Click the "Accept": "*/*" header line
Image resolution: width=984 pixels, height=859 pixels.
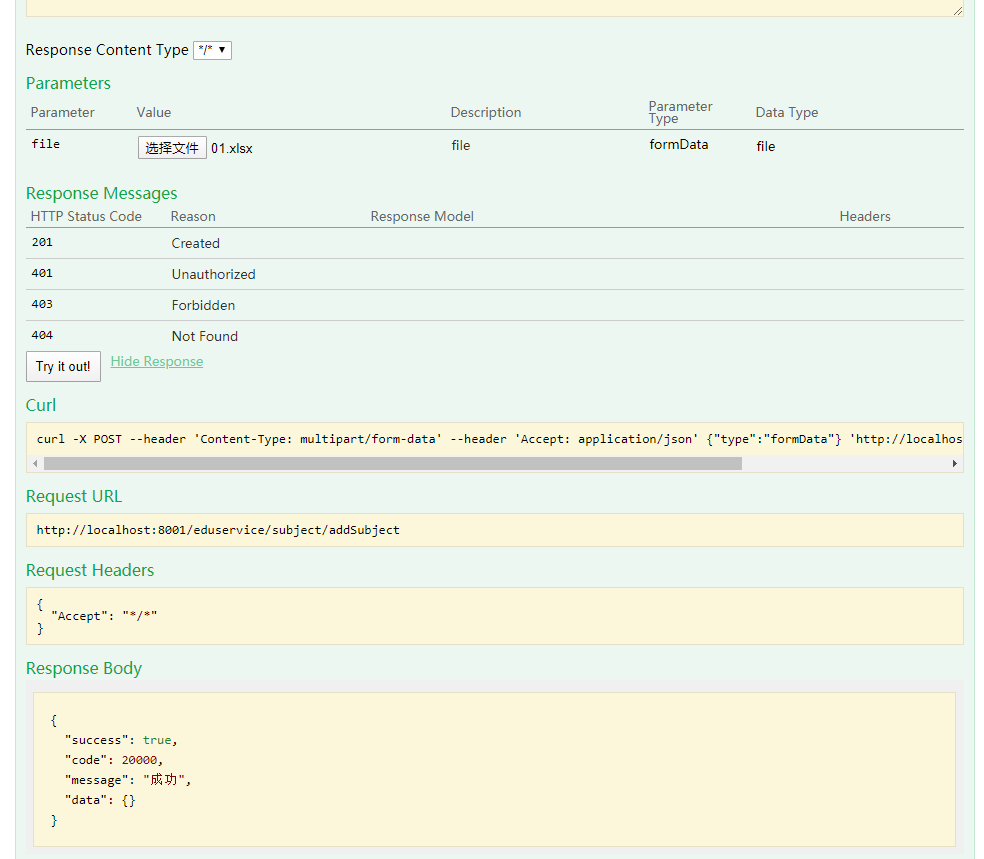coord(104,616)
